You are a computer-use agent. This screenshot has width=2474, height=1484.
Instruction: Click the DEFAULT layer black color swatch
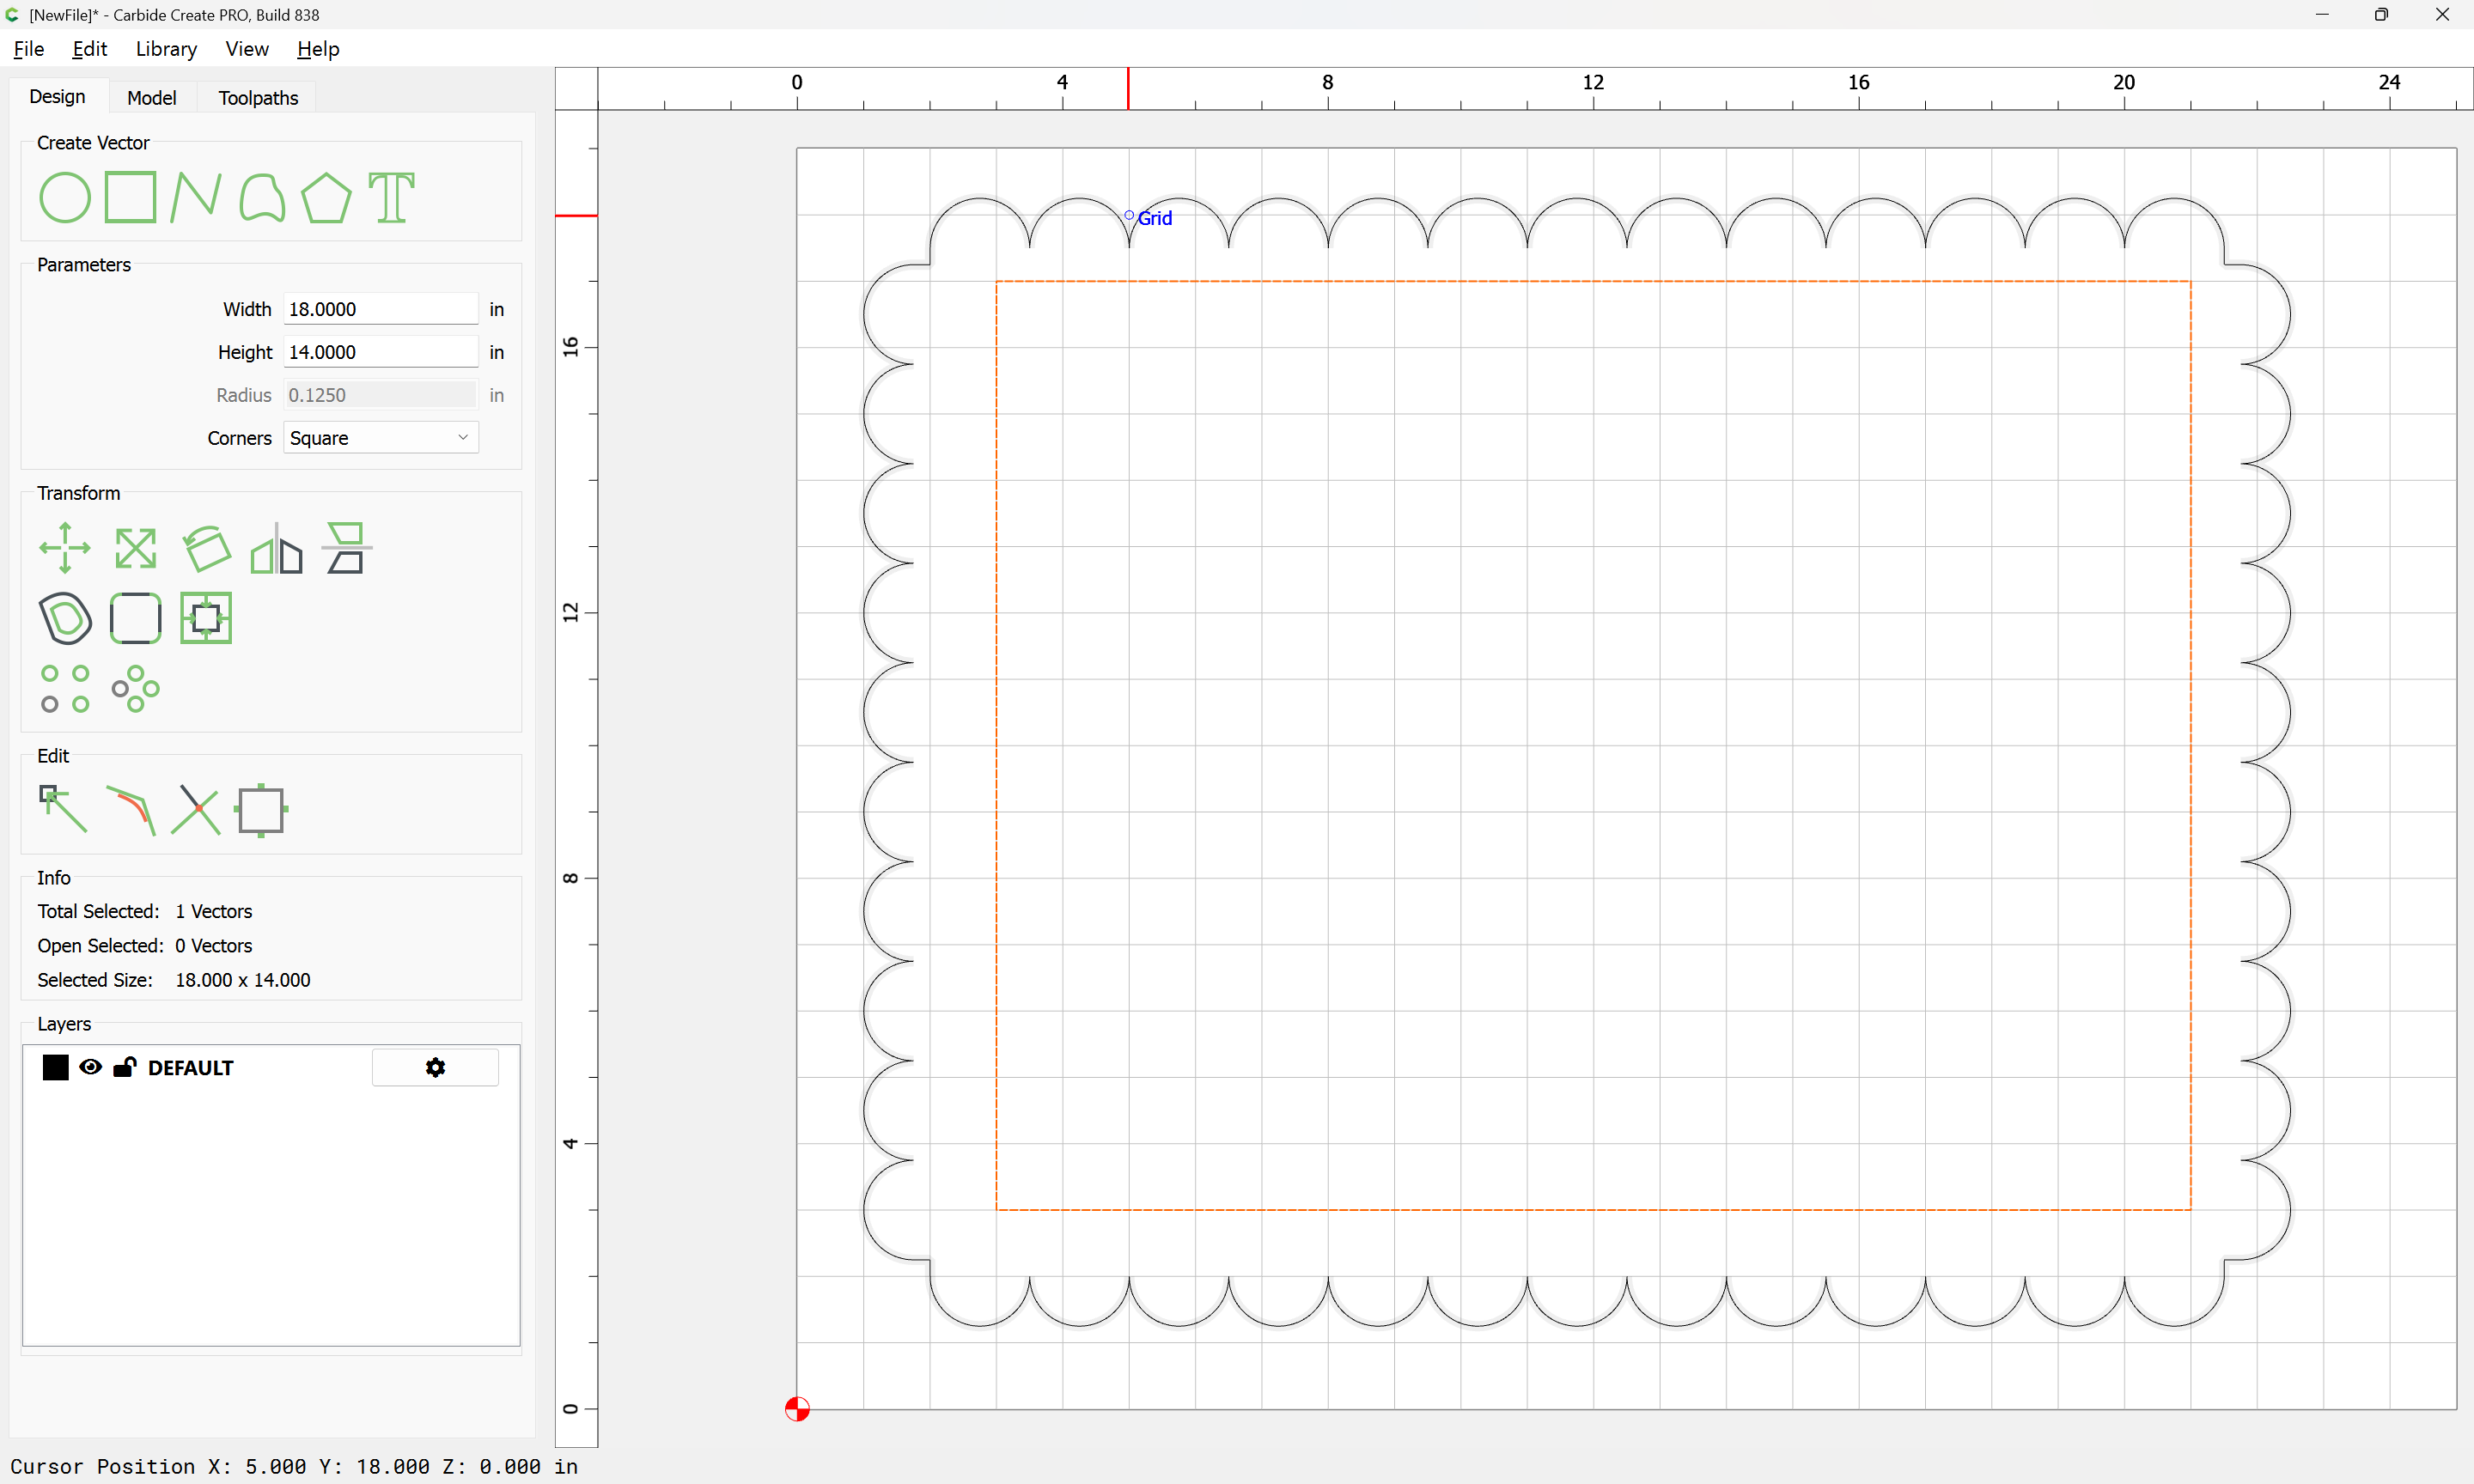[56, 1067]
